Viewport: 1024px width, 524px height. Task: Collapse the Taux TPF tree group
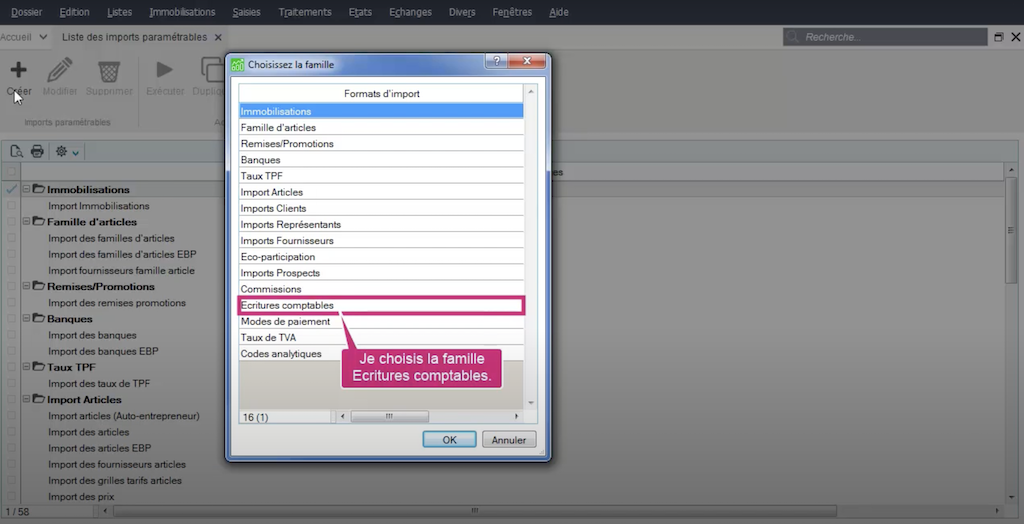[x=27, y=367]
